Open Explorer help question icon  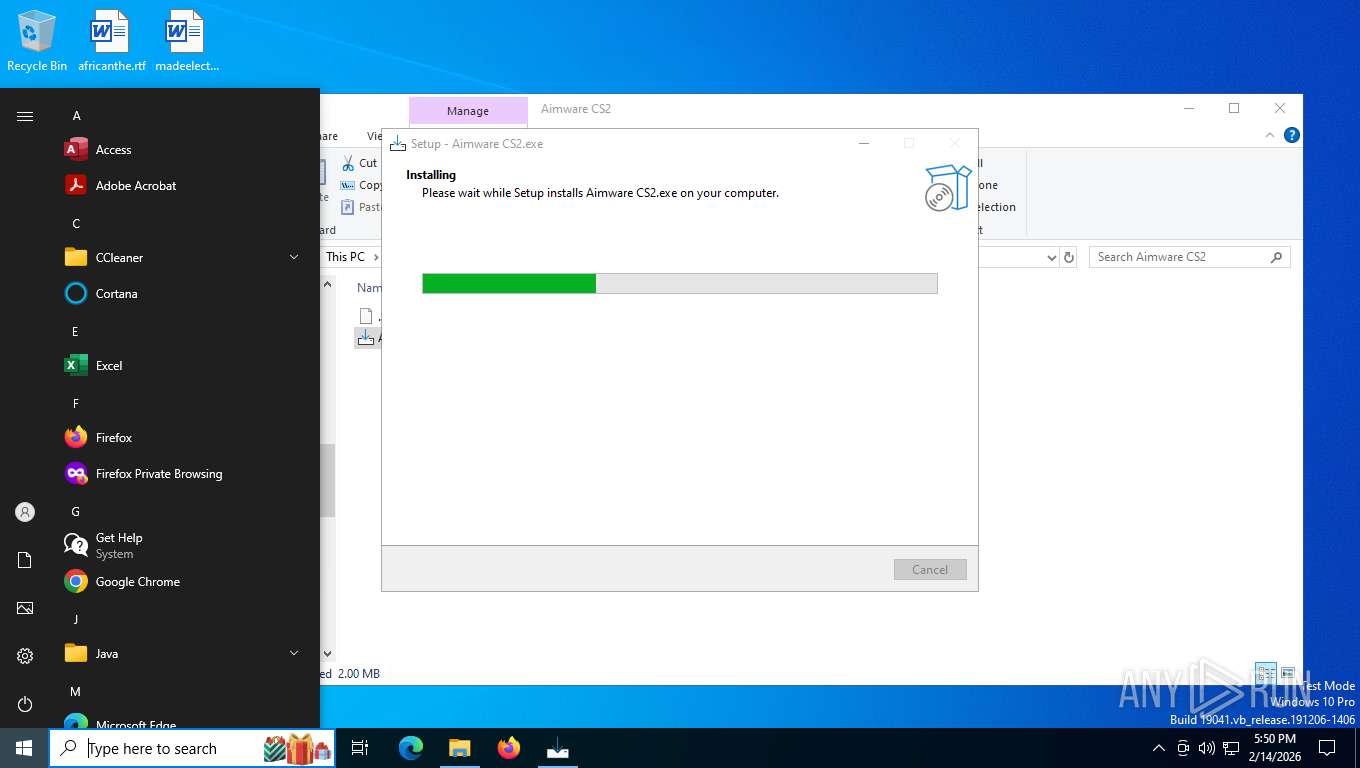pos(1292,135)
